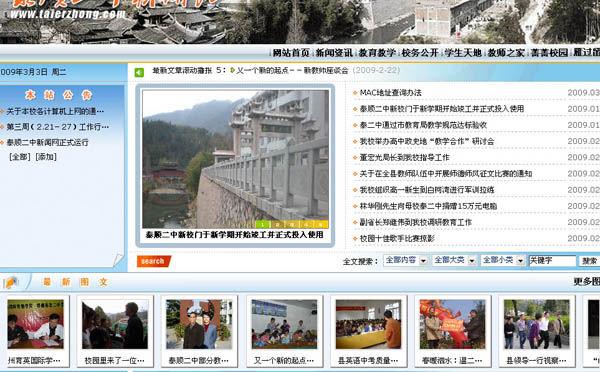This screenshot has width=600, height=372.
Task: Open the news item 关于在全县教师队伍中开展师德师风征文比赛的通知
Action: (446, 174)
